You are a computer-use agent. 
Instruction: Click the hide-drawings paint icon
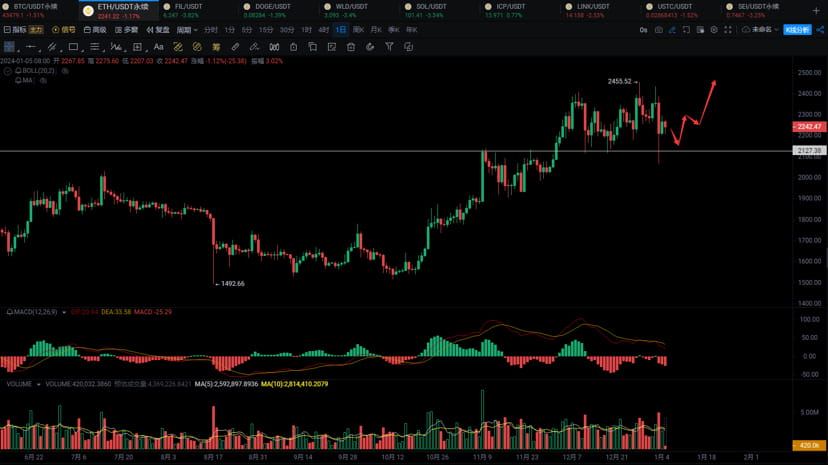[370, 47]
